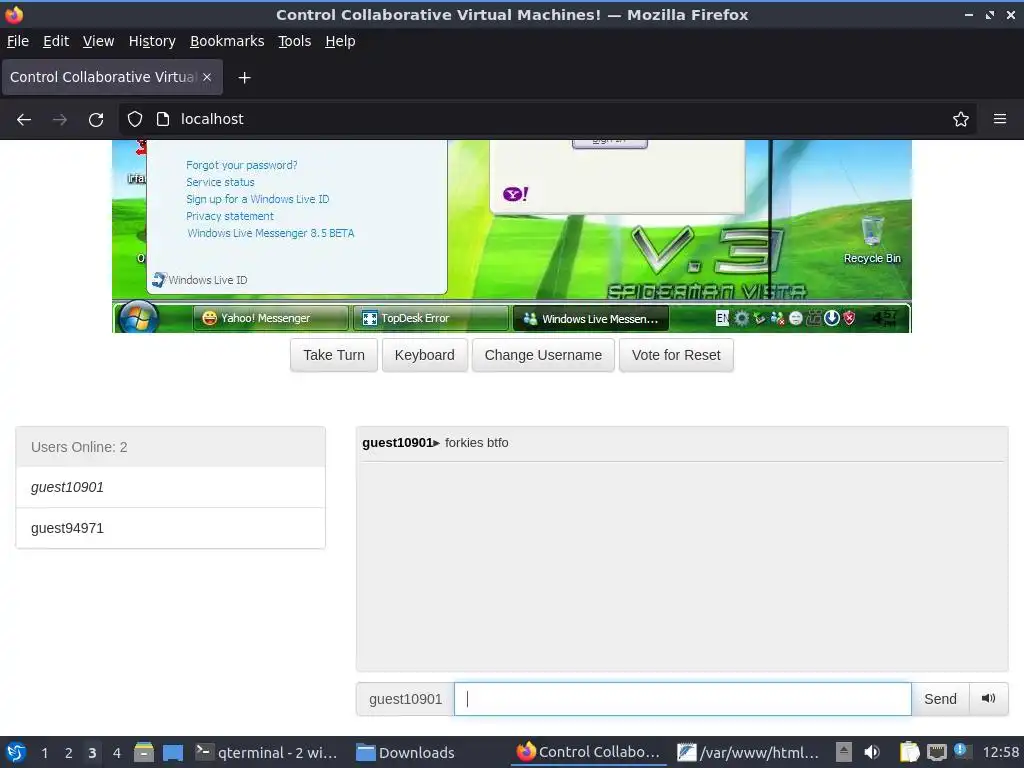Click the browser forward arrow
Screen dimensions: 1024x768
click(x=59, y=120)
